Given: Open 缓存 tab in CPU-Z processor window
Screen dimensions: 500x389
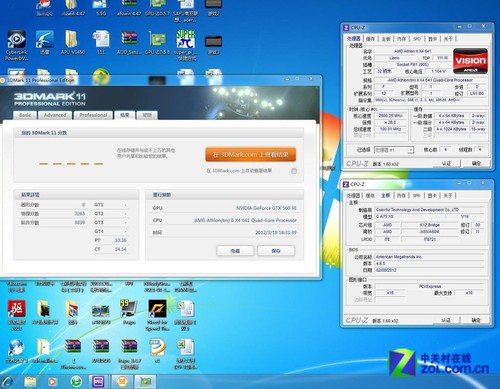Looking at the screenshot, I should 370,39.
